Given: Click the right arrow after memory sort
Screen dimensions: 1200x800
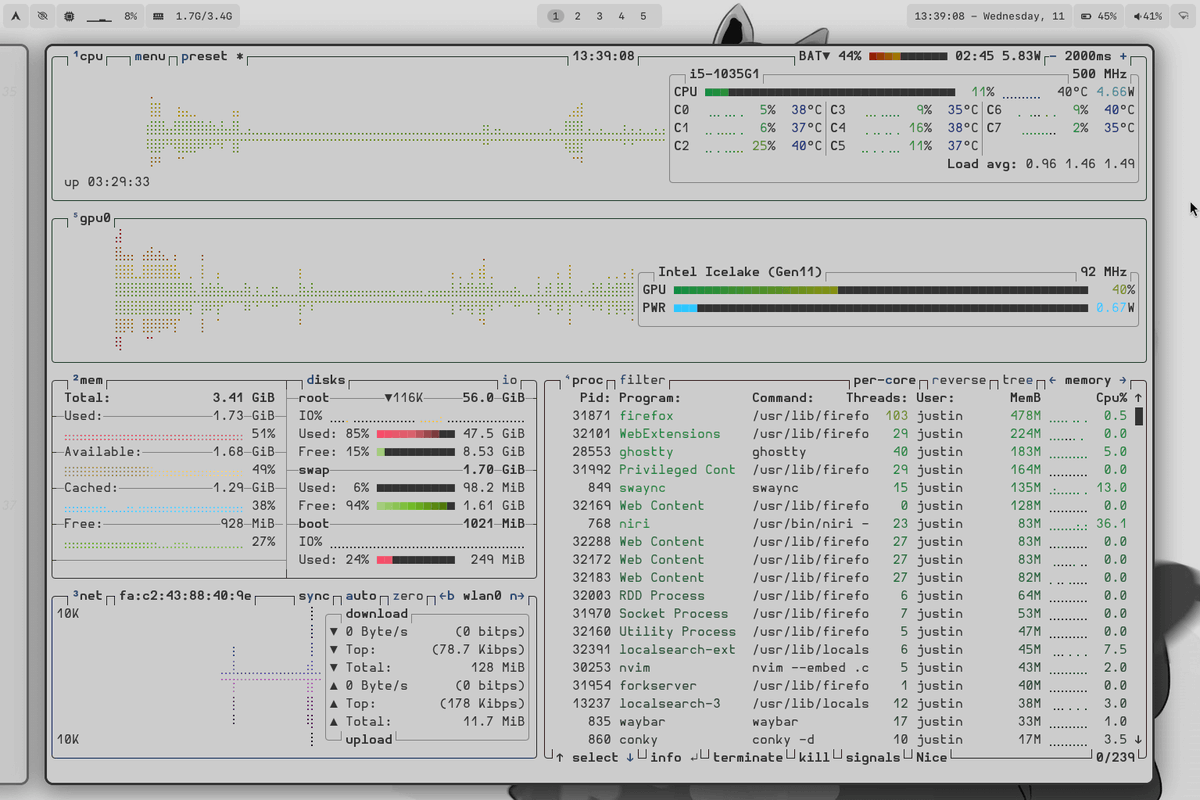Looking at the screenshot, I should (x=1123, y=380).
